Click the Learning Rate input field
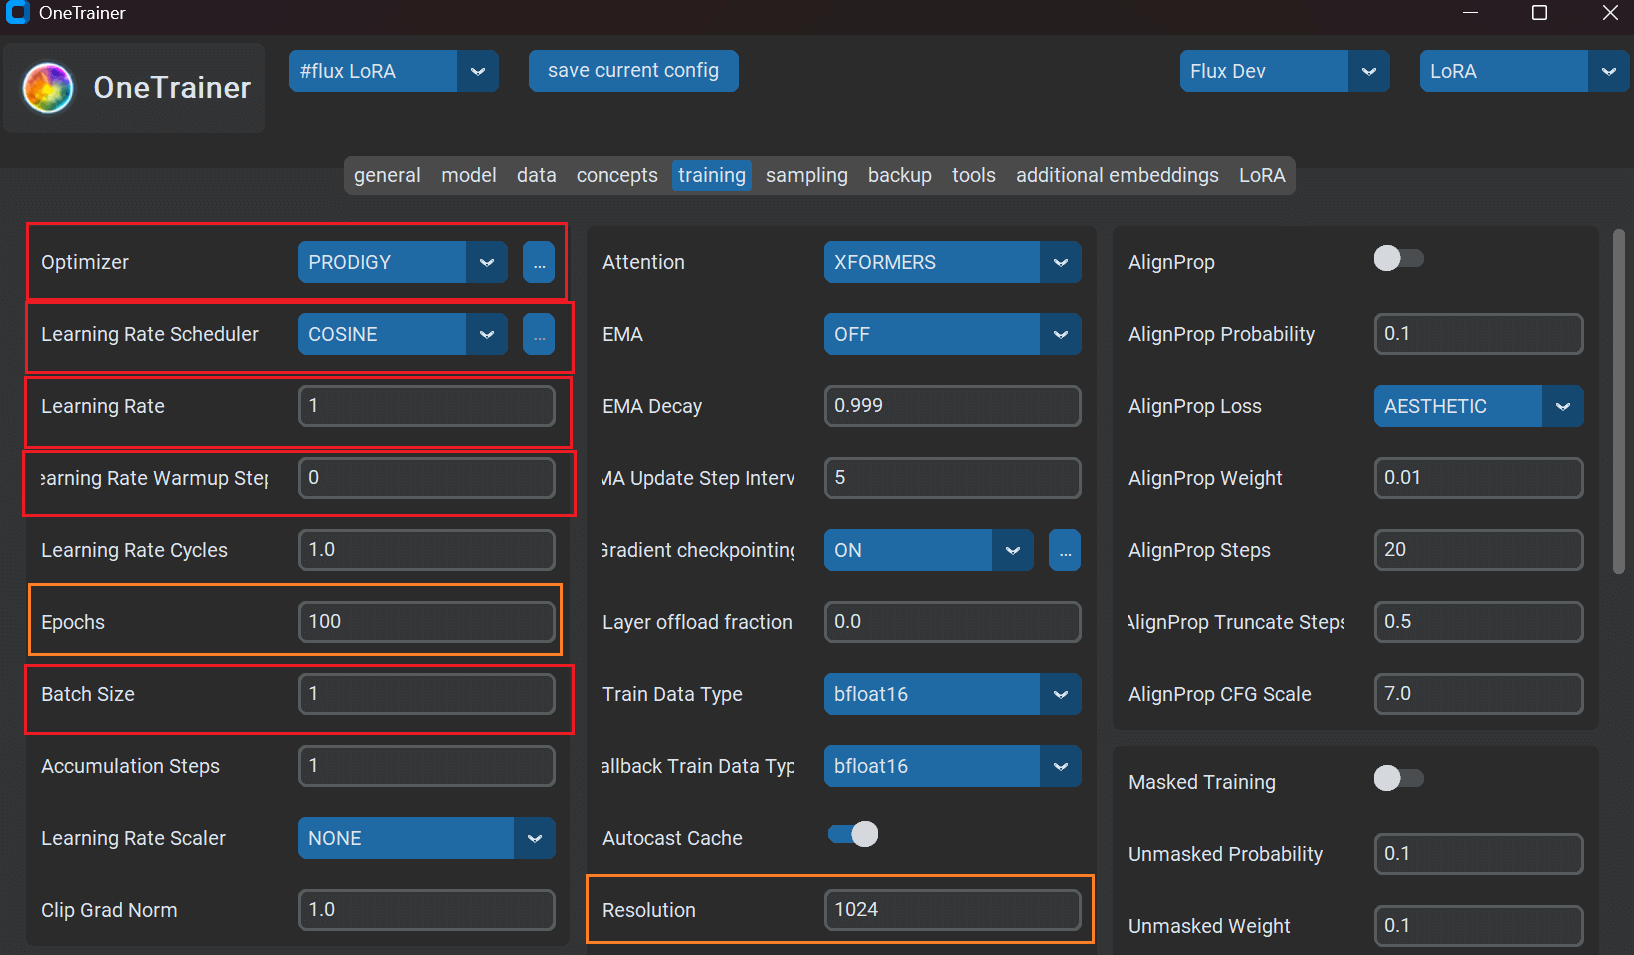 [x=427, y=406]
